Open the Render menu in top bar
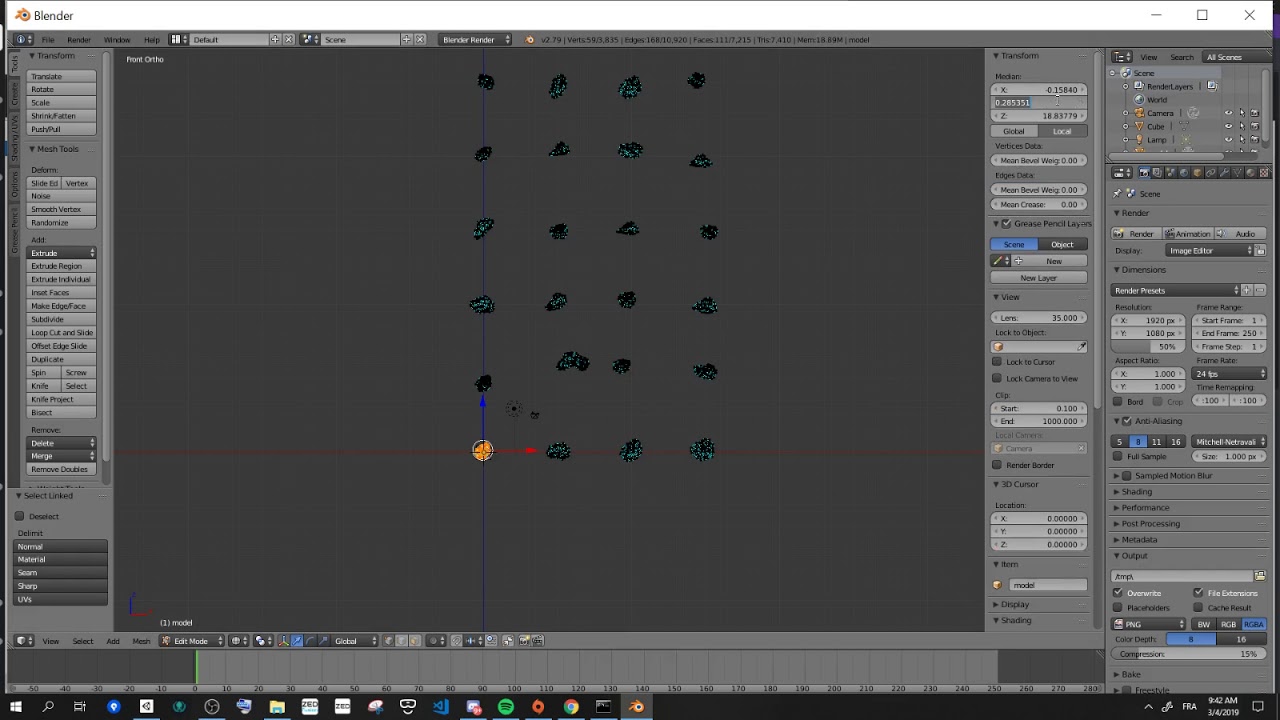Screen dimensions: 1280x720 [x=79, y=39]
